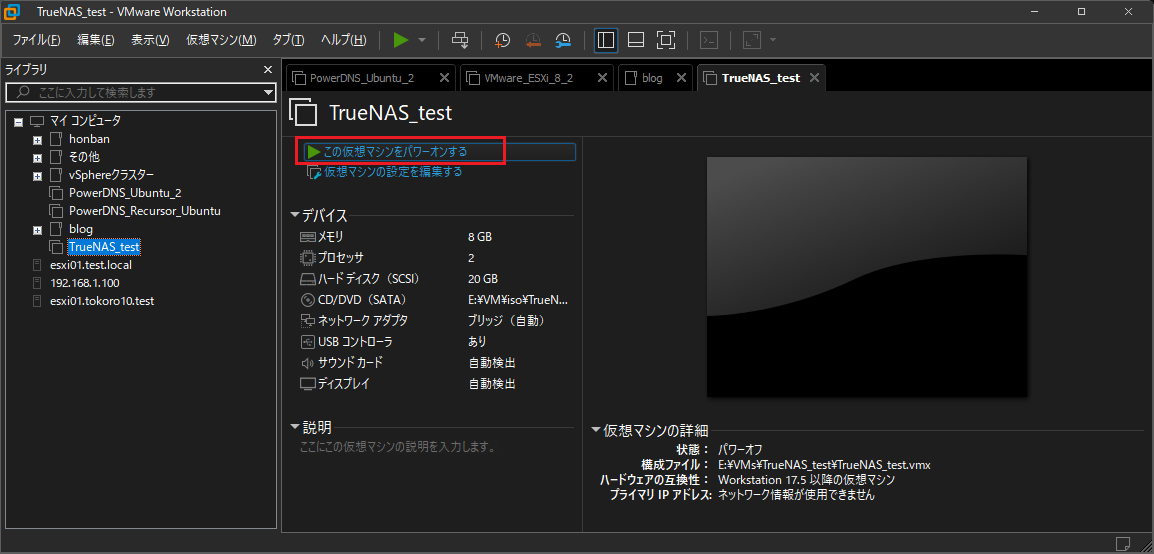Open the ファイル menu
Screen dimensions: 1154x554
click(37, 40)
